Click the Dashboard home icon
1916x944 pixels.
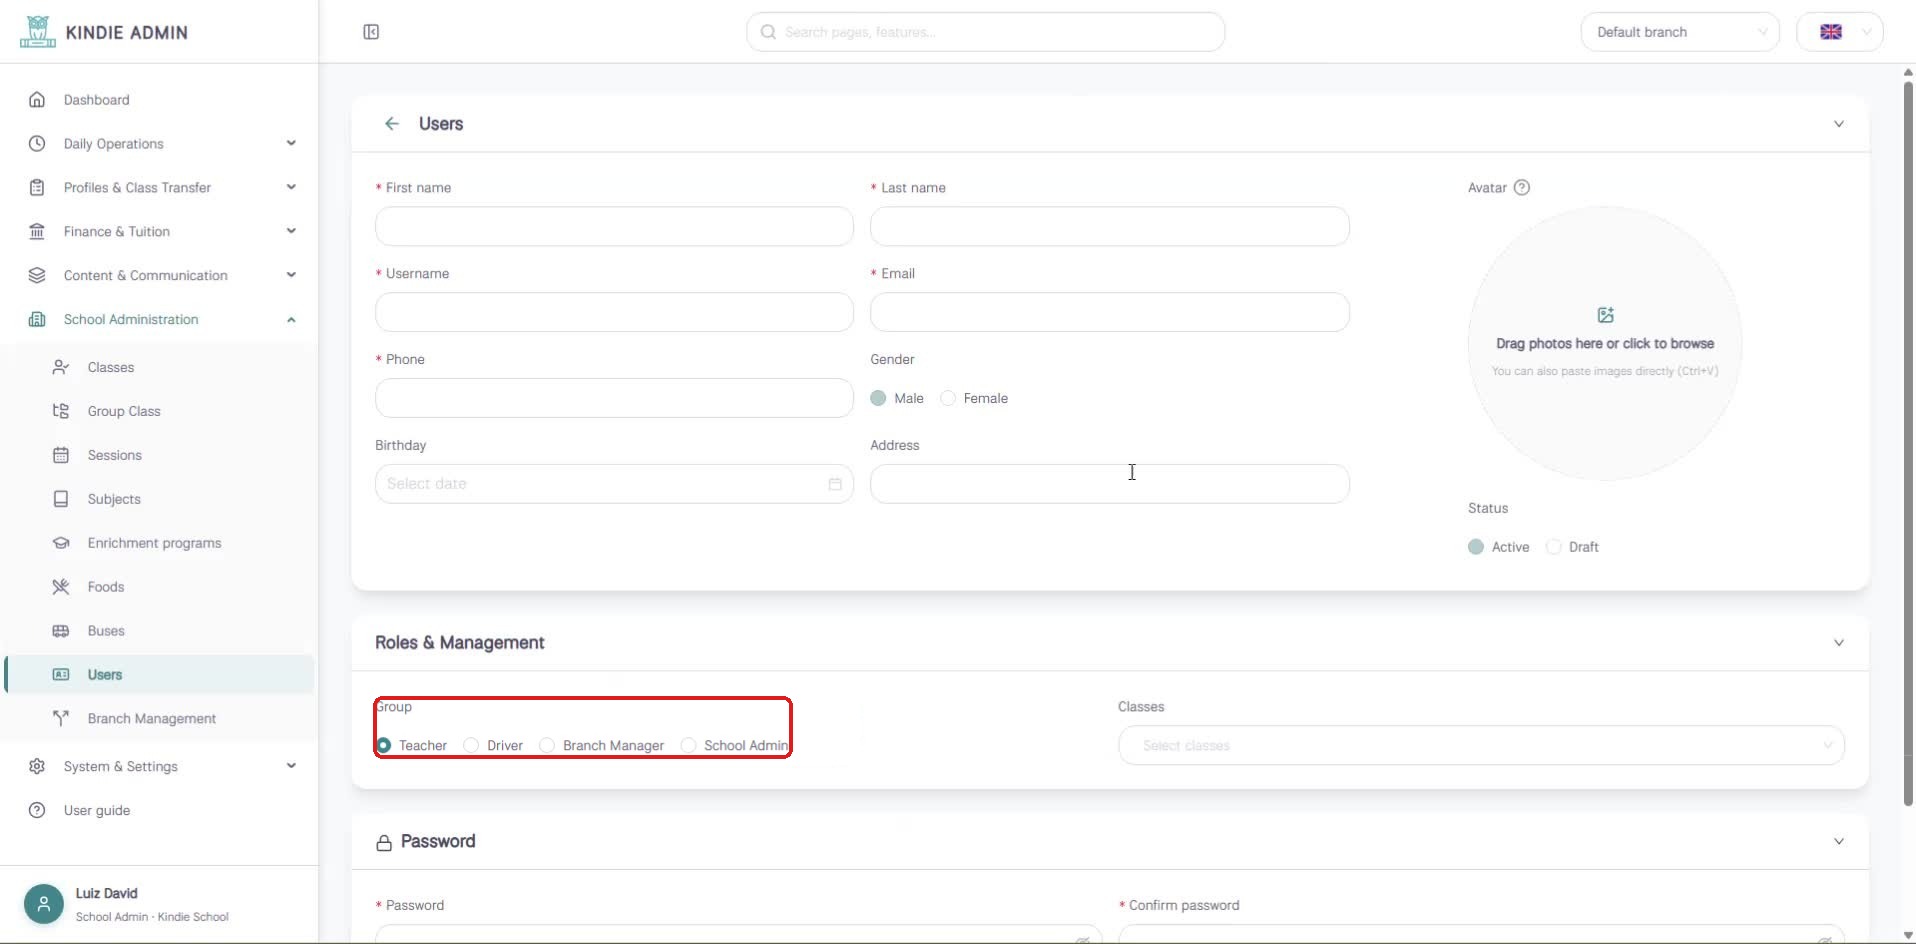pos(37,100)
